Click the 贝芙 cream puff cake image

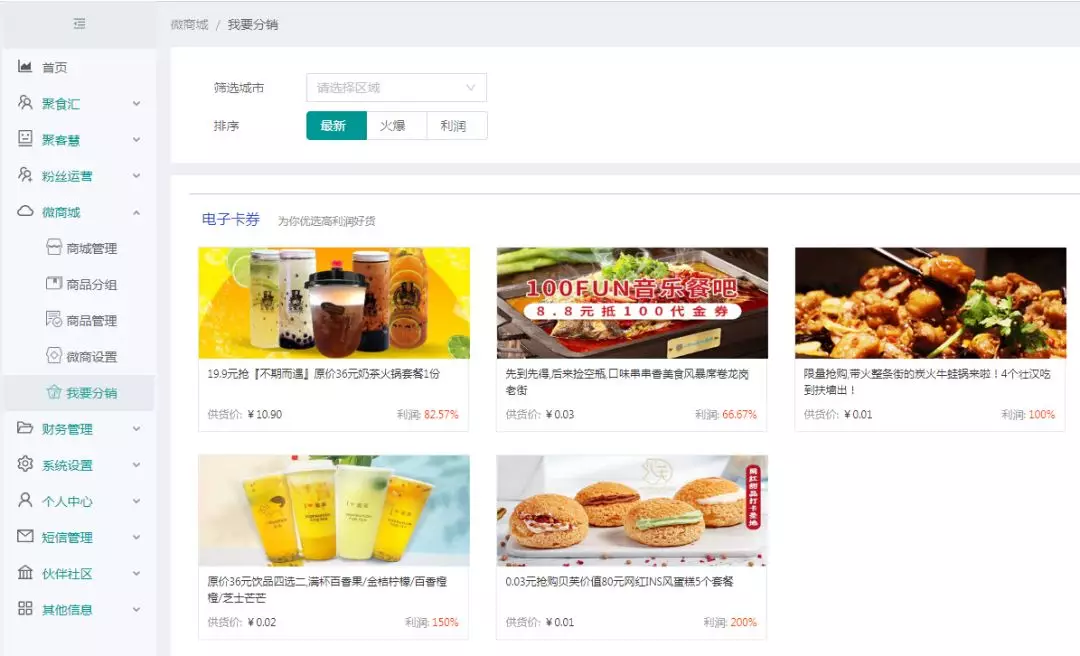pos(632,510)
